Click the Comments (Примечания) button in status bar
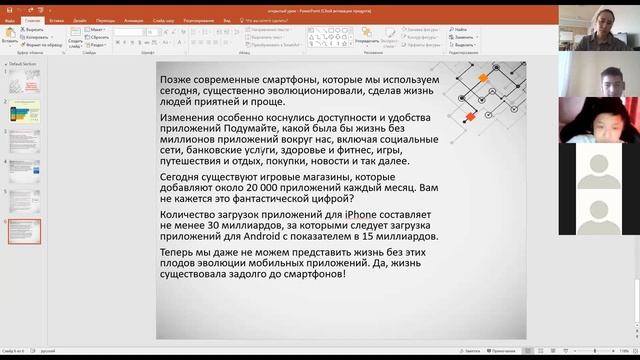Image resolution: width=640 pixels, height=360 pixels. (501, 351)
